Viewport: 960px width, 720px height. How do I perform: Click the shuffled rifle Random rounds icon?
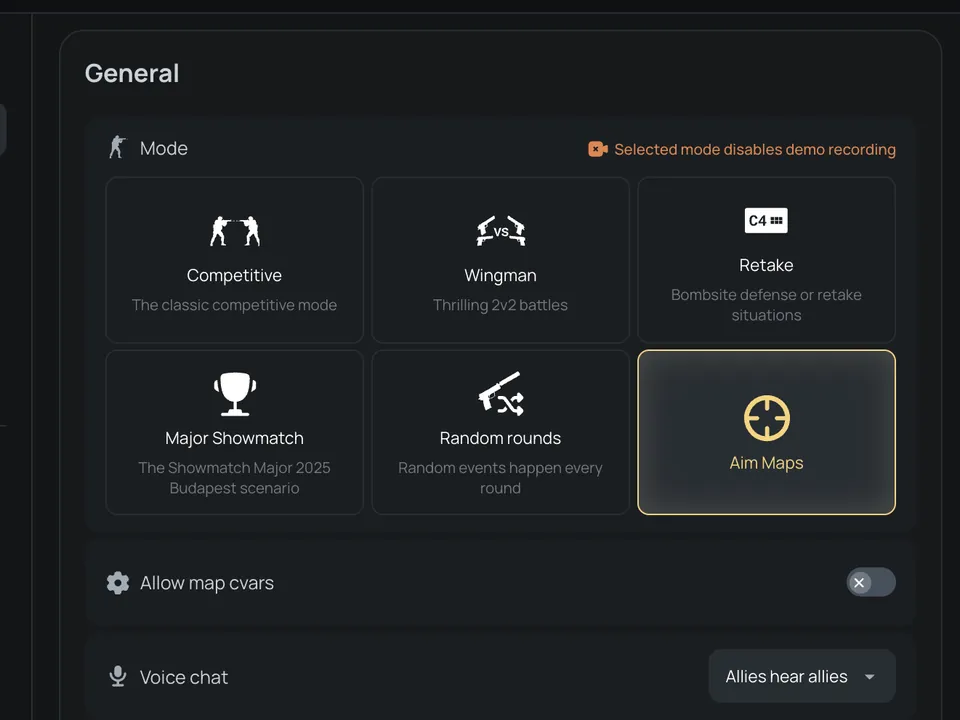click(x=501, y=394)
